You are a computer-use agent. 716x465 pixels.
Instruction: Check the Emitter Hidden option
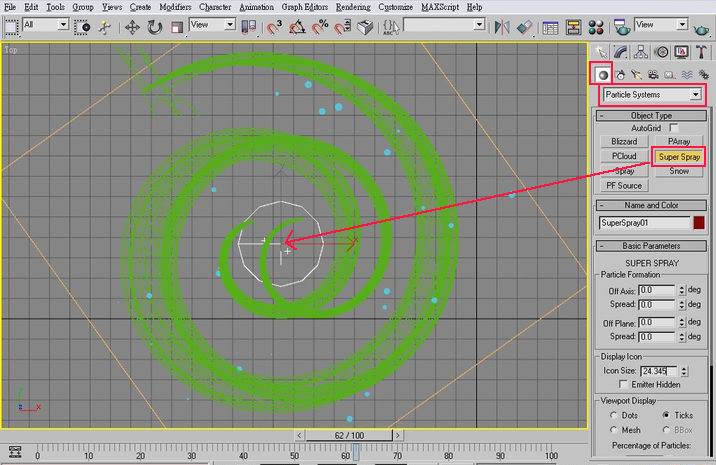coord(624,384)
